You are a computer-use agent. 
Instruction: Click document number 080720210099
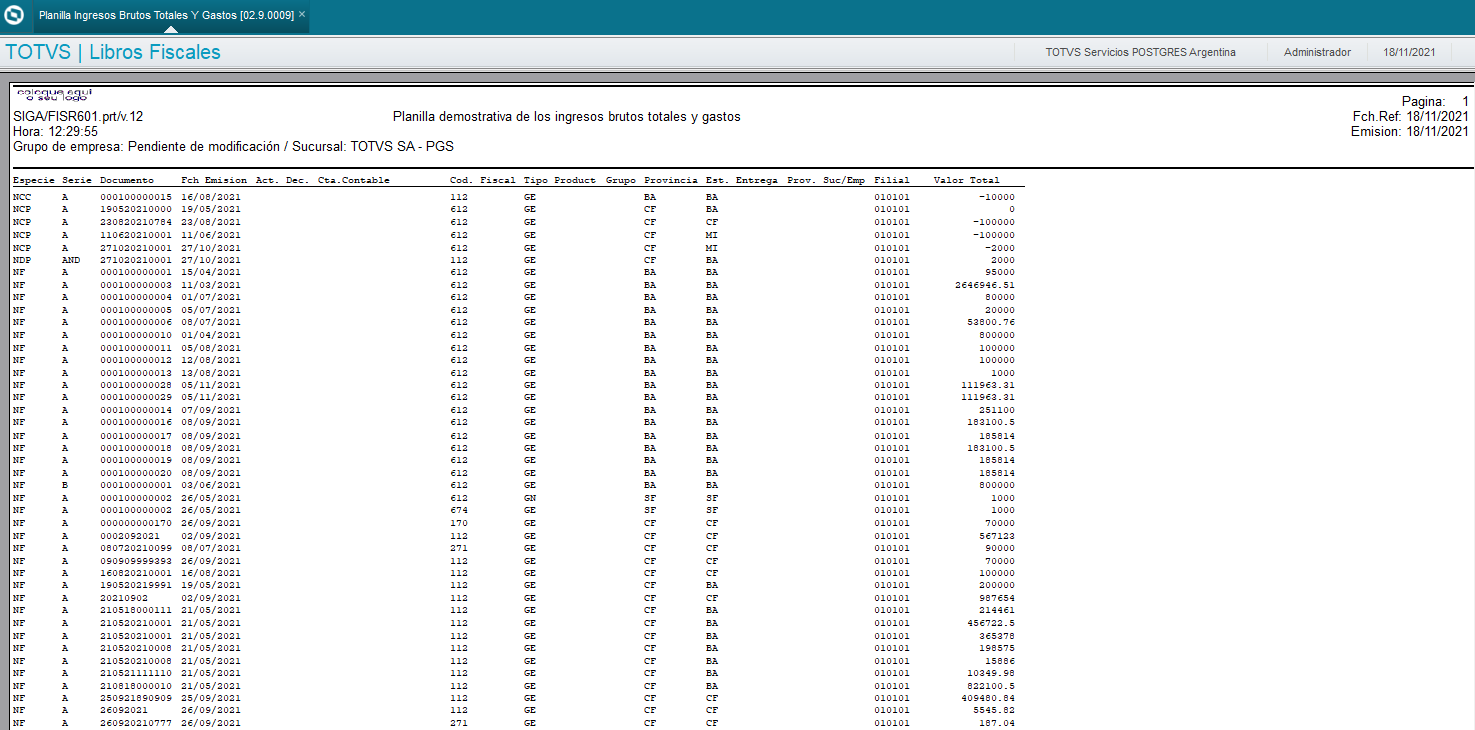click(x=136, y=548)
